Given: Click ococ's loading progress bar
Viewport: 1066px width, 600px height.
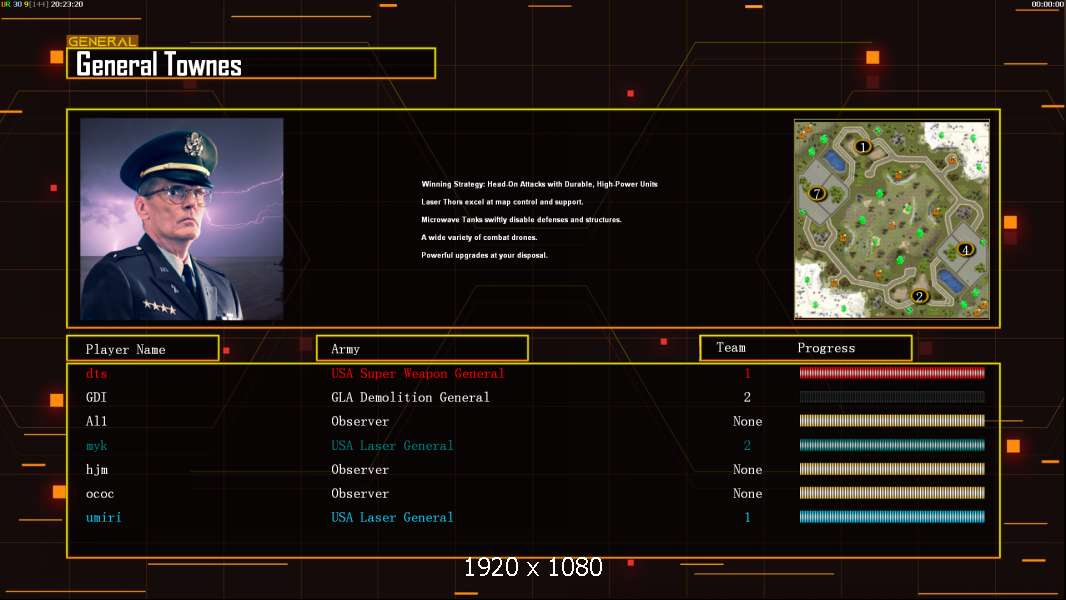Looking at the screenshot, I should coord(892,493).
